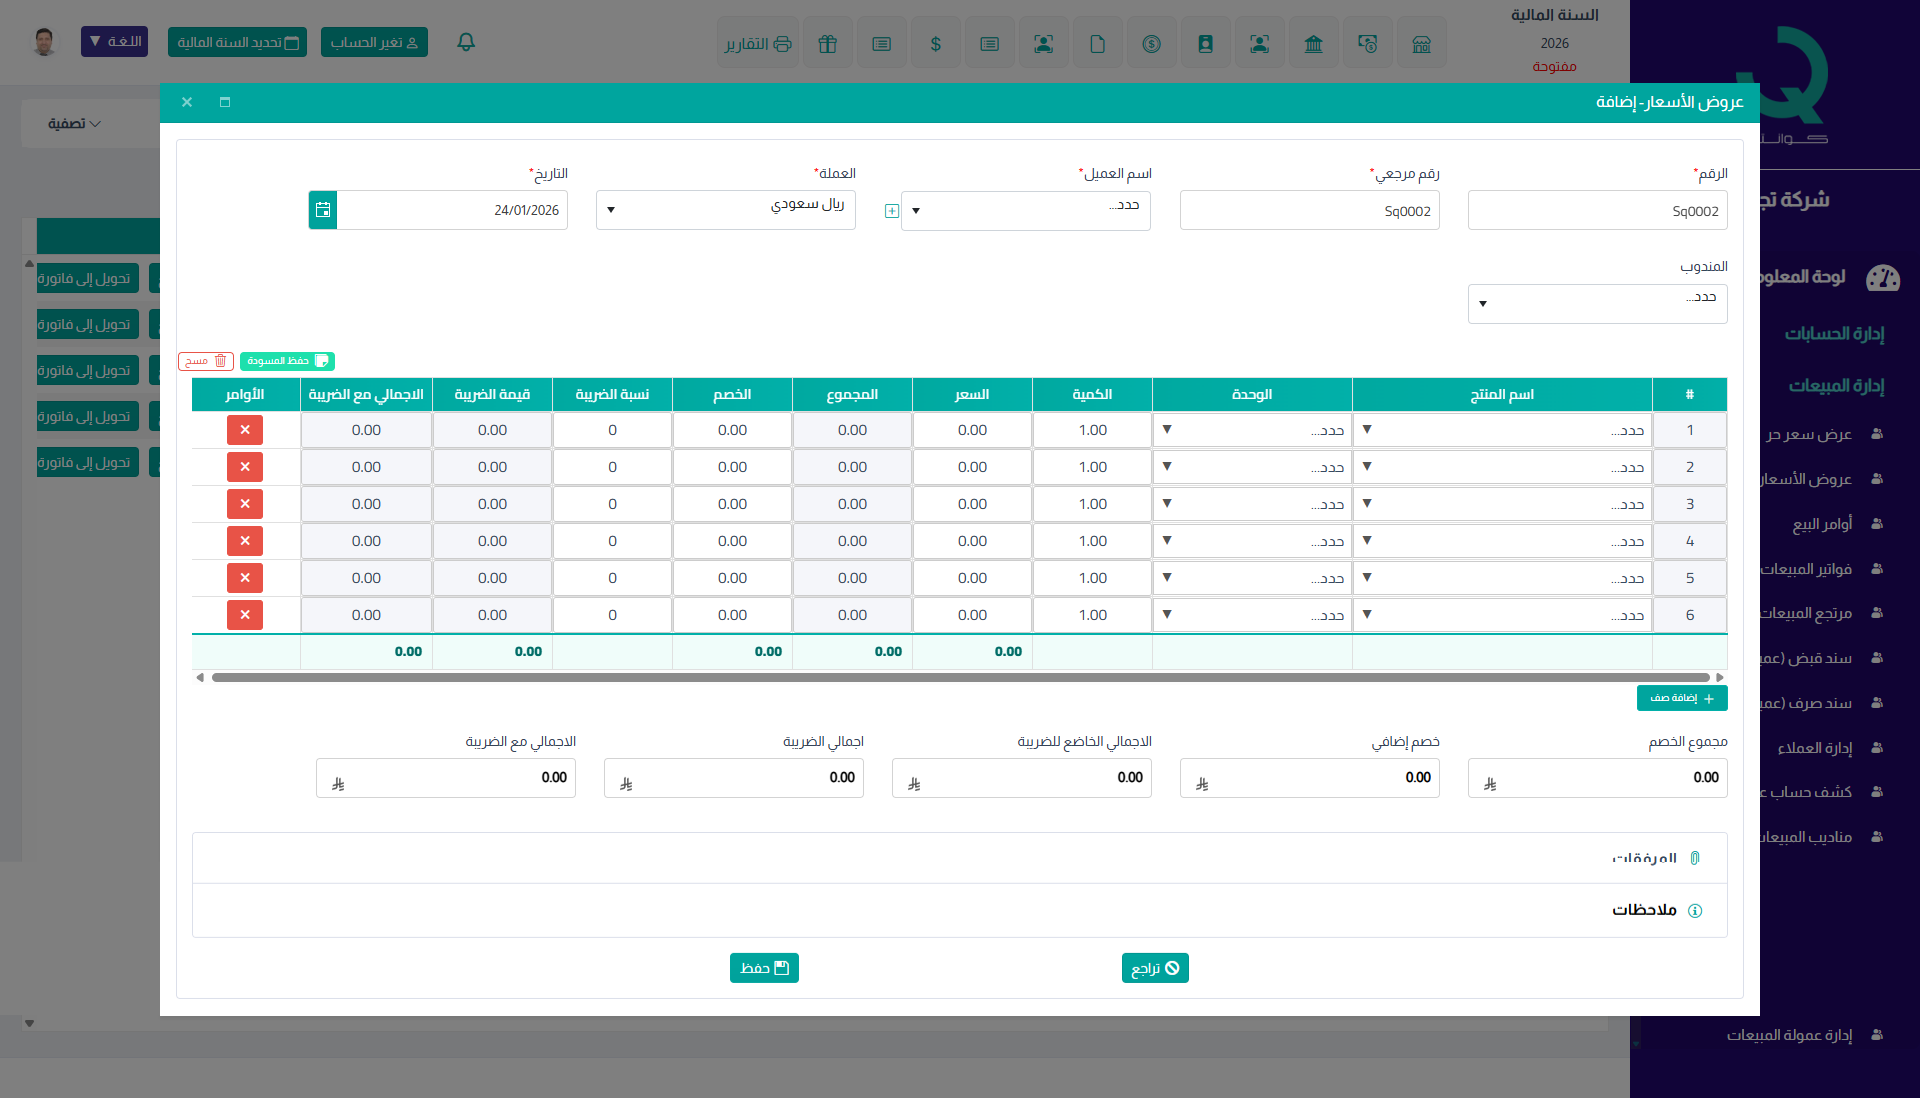Click the save (حفظ) button
The height and width of the screenshot is (1100, 1920).
click(x=764, y=968)
